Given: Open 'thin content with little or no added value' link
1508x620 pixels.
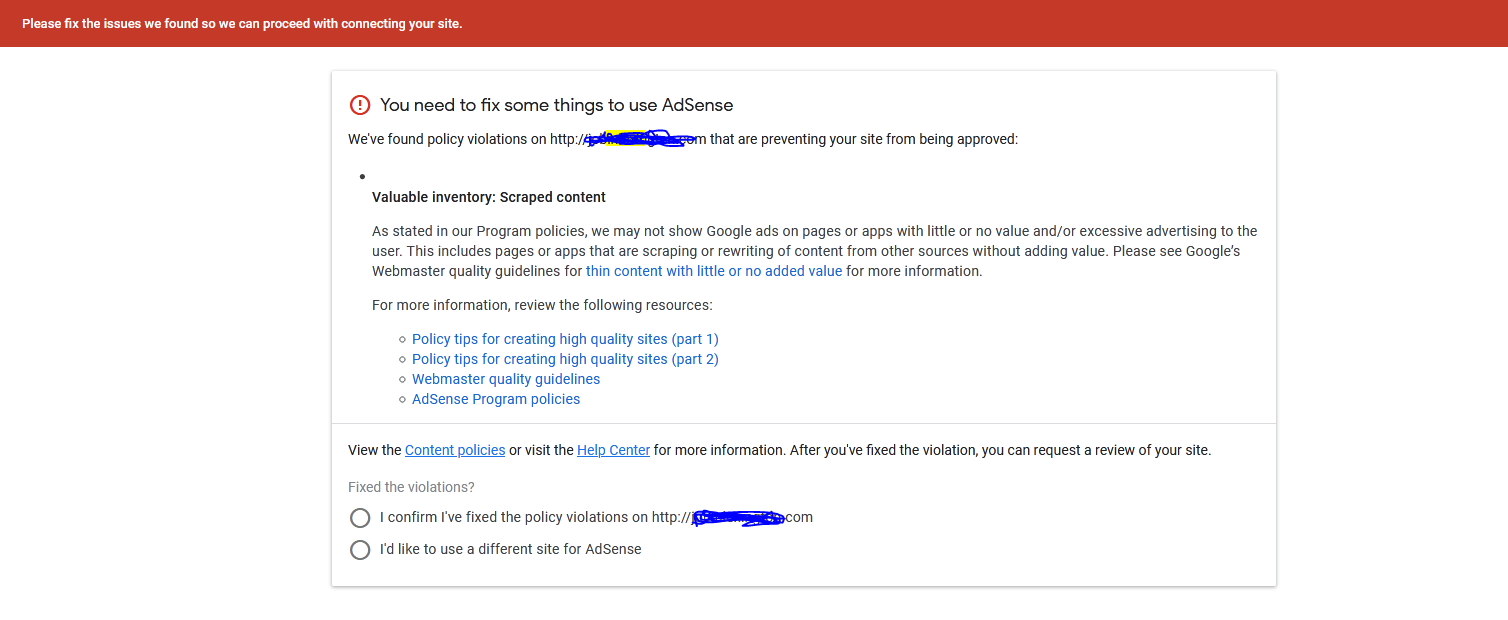Looking at the screenshot, I should [x=714, y=271].
